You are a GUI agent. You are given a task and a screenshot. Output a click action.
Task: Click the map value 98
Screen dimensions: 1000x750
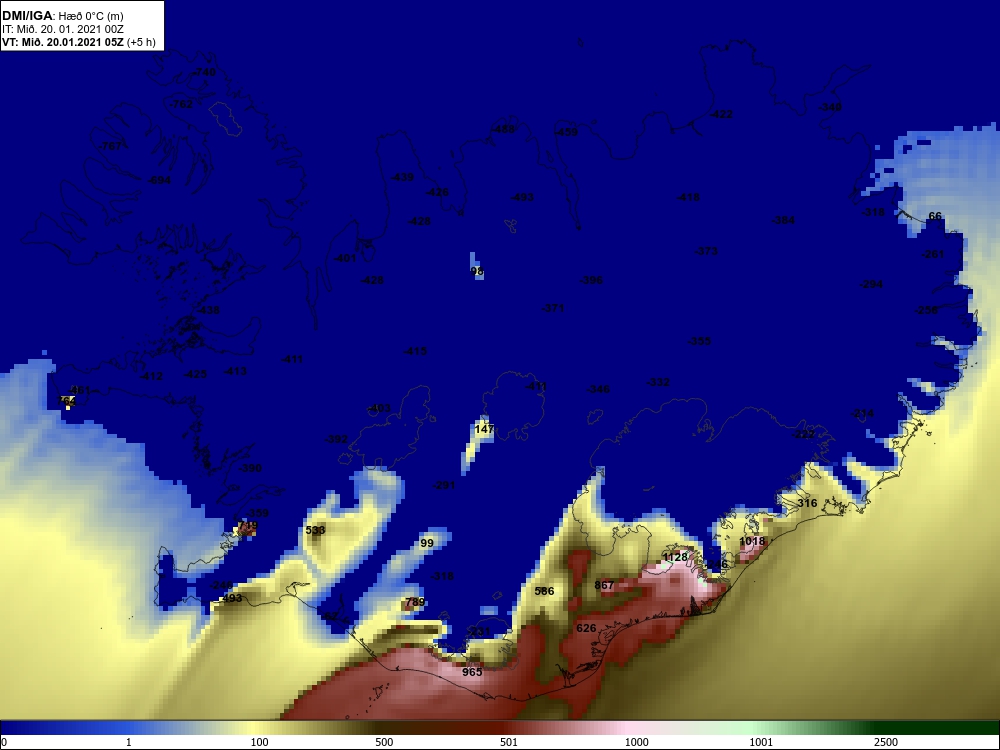[477, 271]
